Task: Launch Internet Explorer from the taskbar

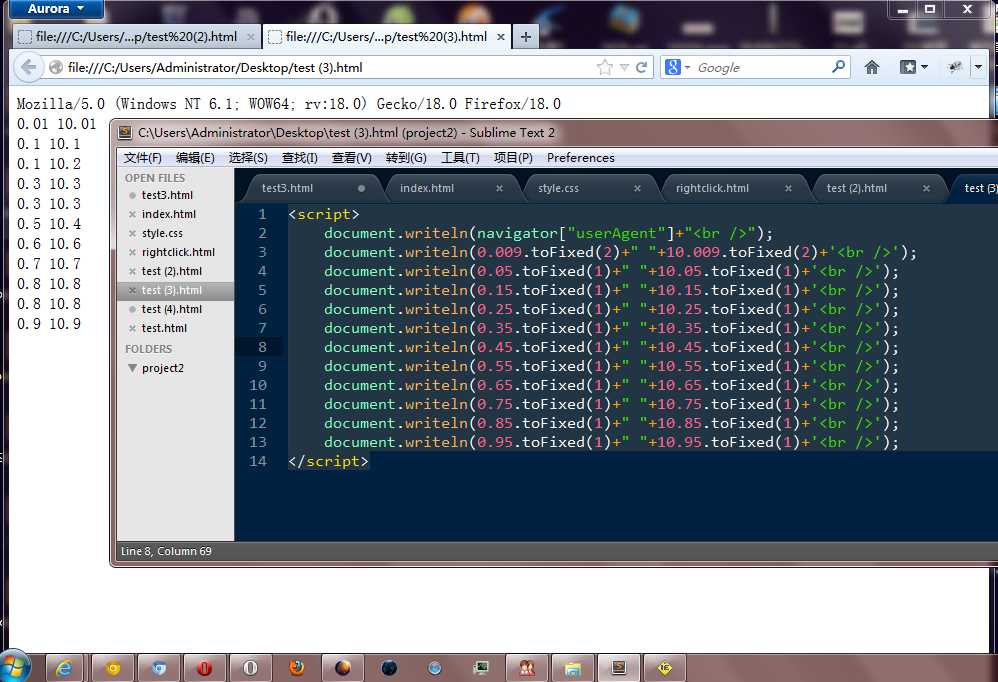Action: click(x=64, y=668)
